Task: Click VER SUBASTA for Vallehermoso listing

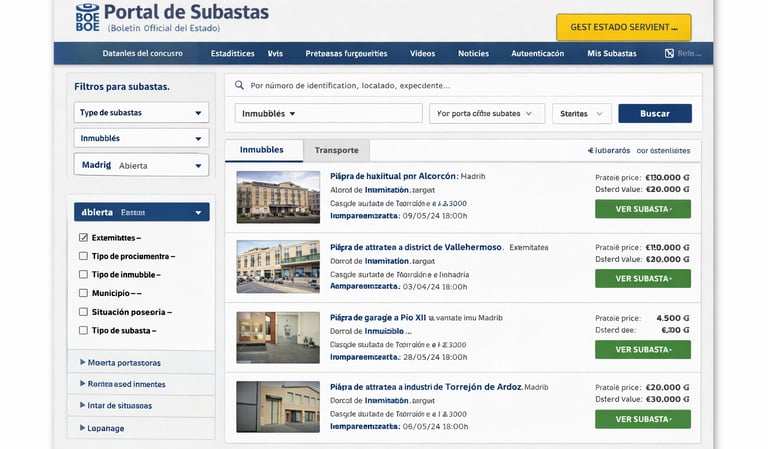Action: coord(643,279)
